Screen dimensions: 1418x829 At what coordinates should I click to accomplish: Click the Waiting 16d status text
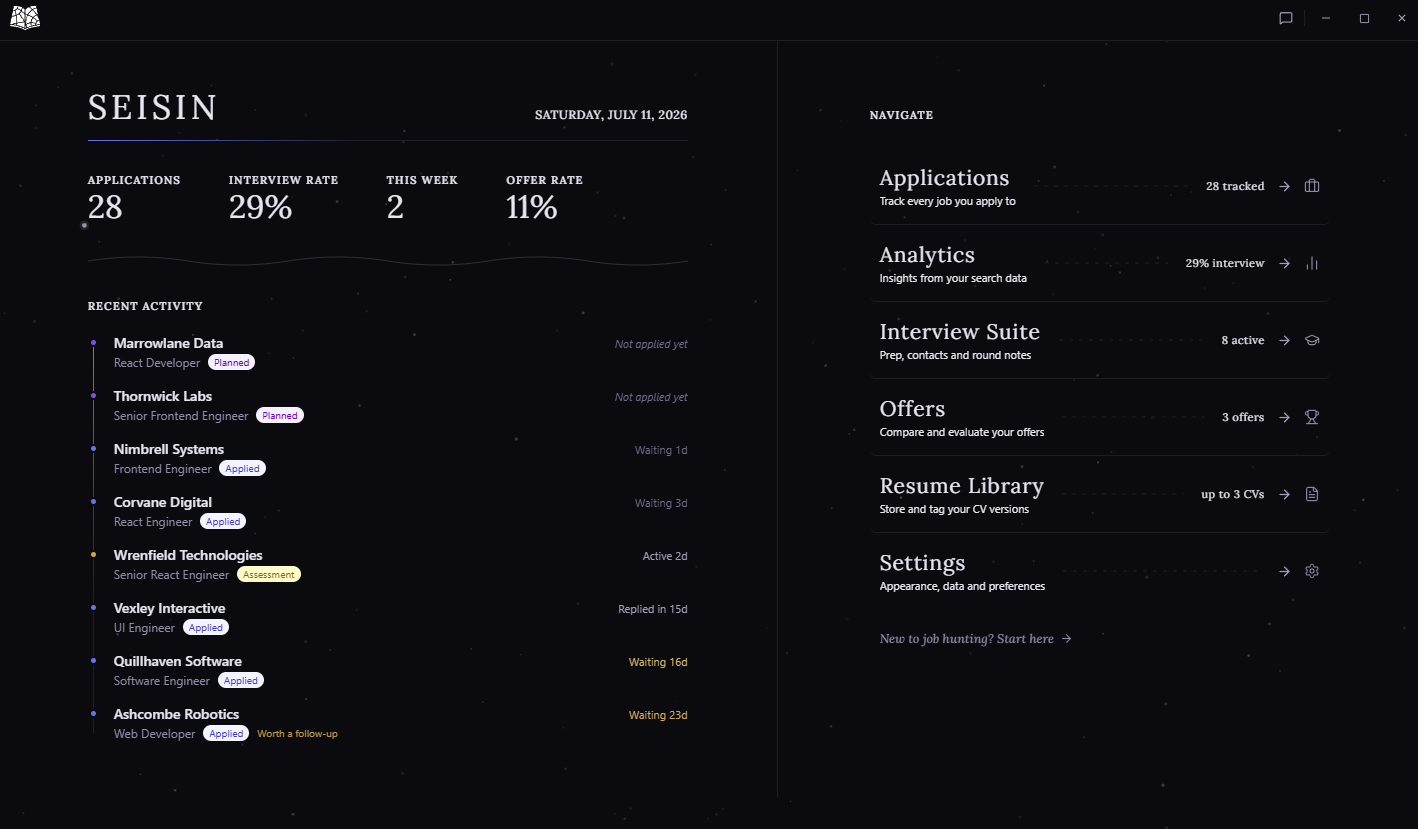pos(658,662)
